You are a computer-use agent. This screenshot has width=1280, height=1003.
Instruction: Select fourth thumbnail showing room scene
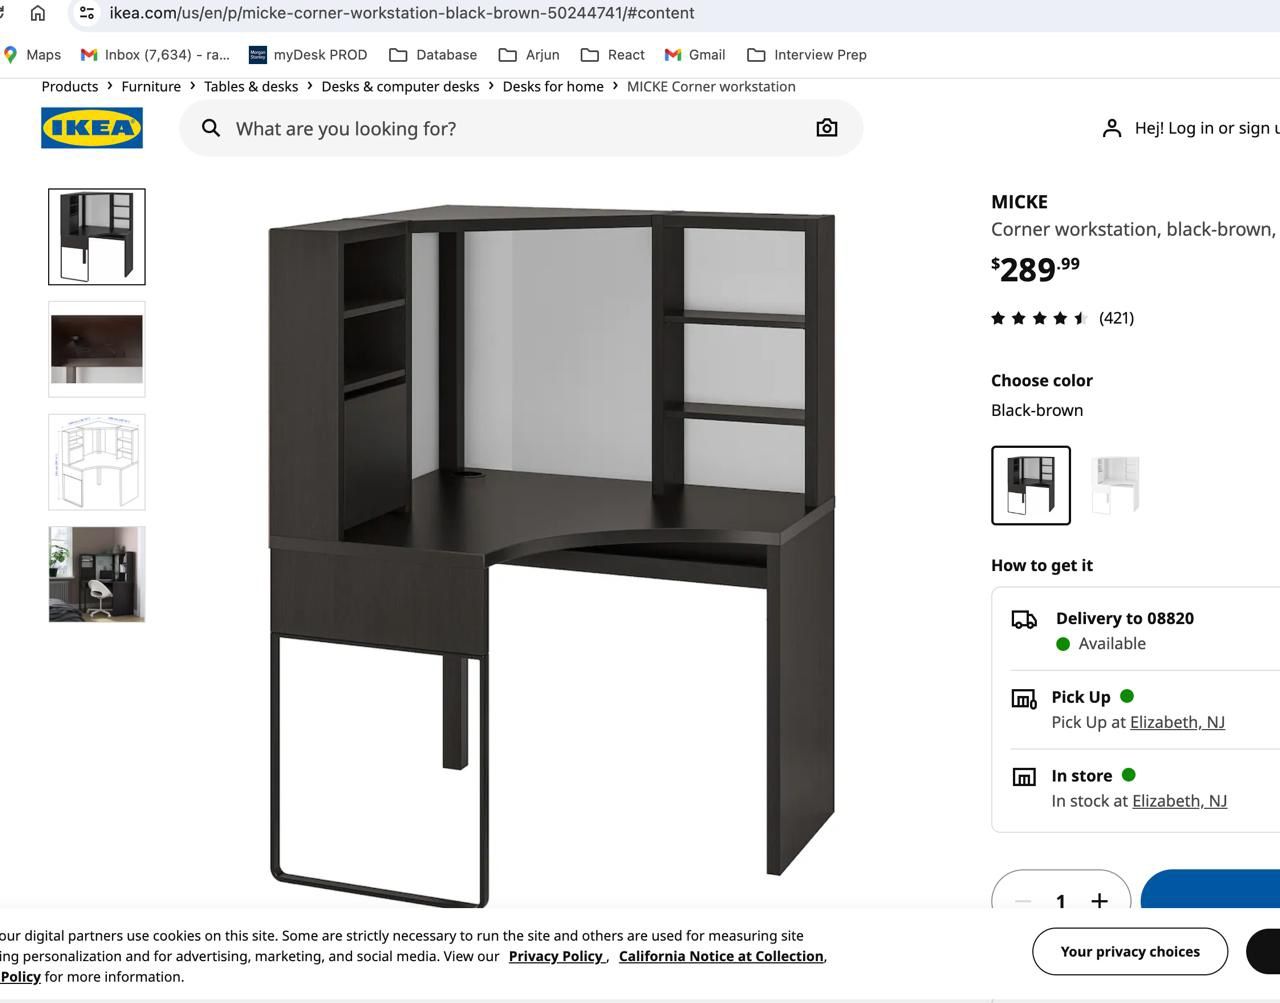pos(97,574)
